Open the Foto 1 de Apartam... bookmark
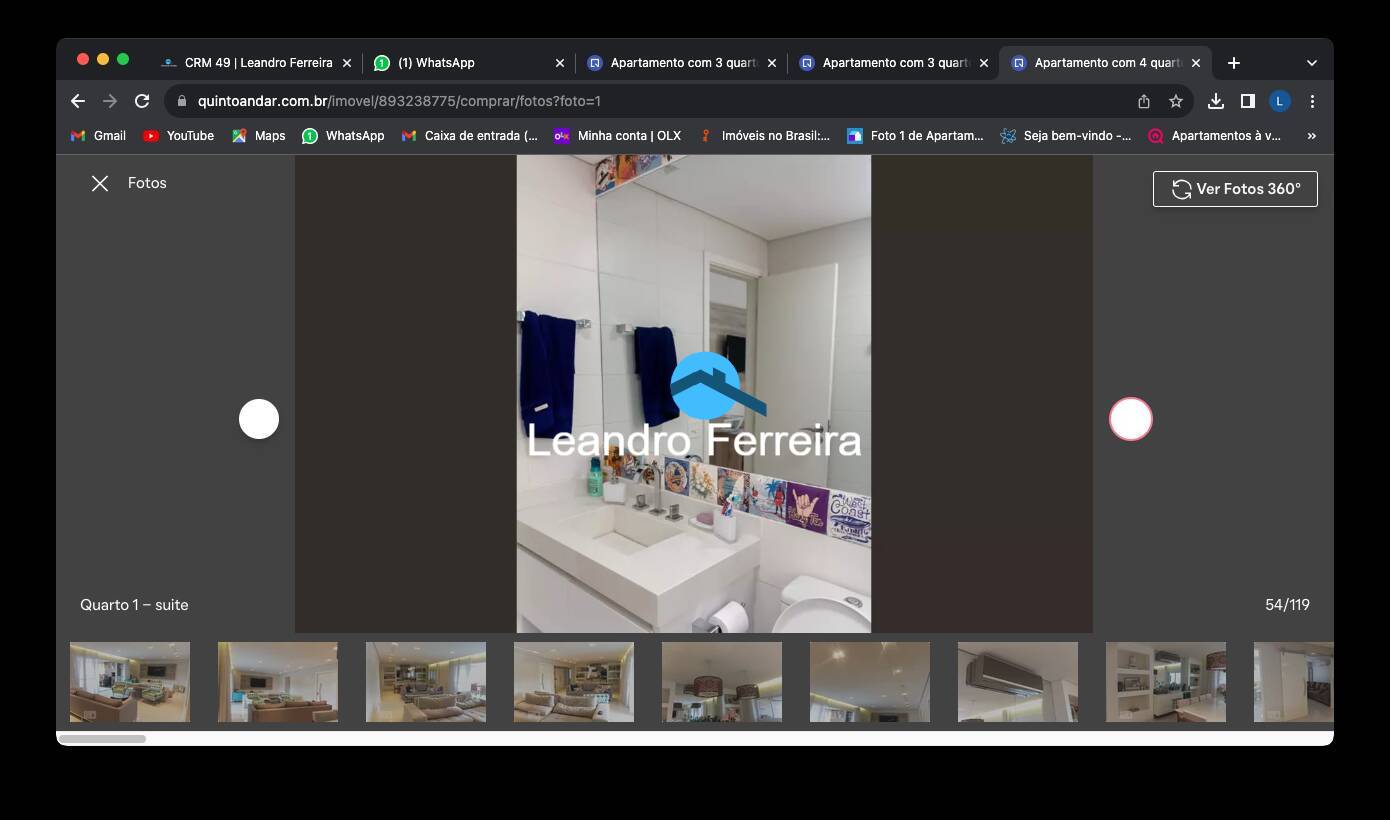The image size is (1390, 820). 915,136
